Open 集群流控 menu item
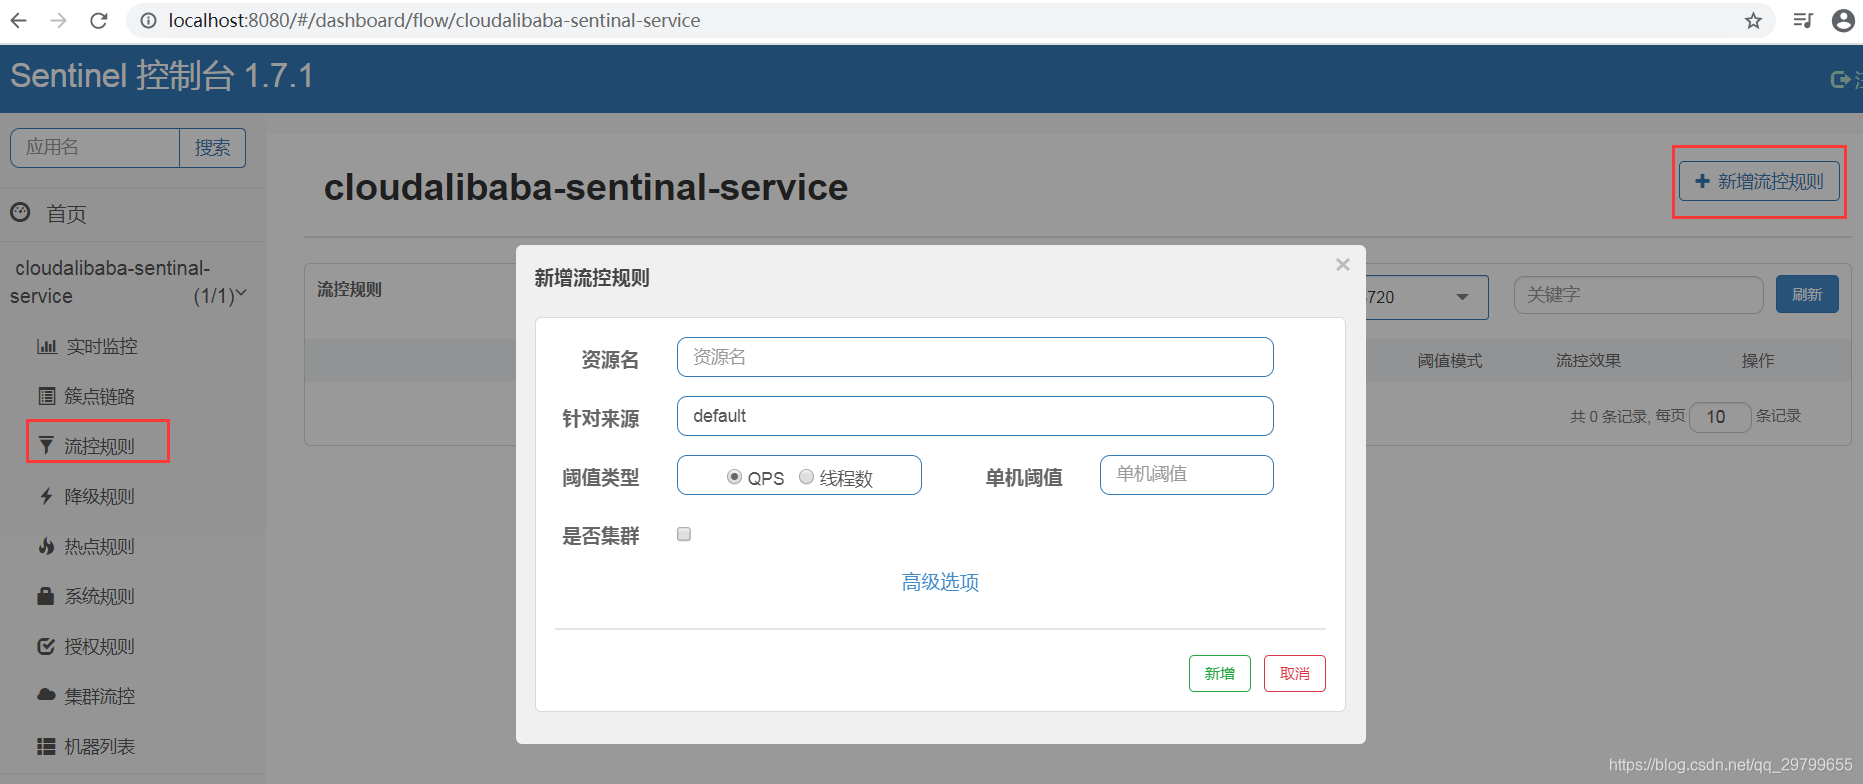Screen dimensions: 1863x784 click(x=99, y=696)
